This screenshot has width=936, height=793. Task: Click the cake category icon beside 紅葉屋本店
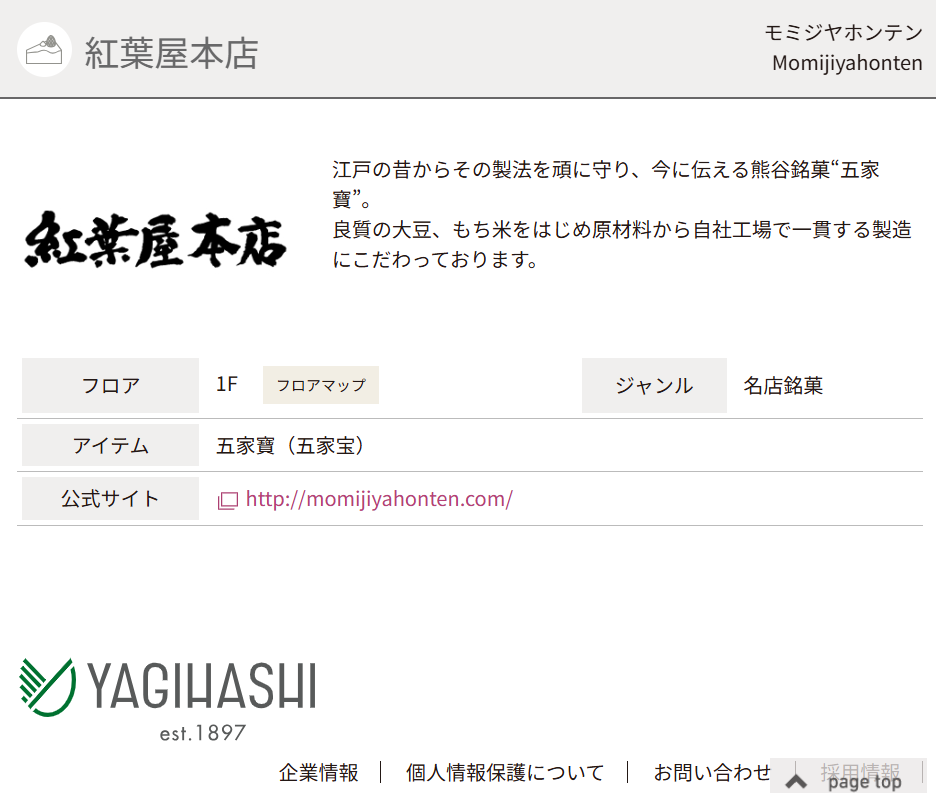point(44,50)
